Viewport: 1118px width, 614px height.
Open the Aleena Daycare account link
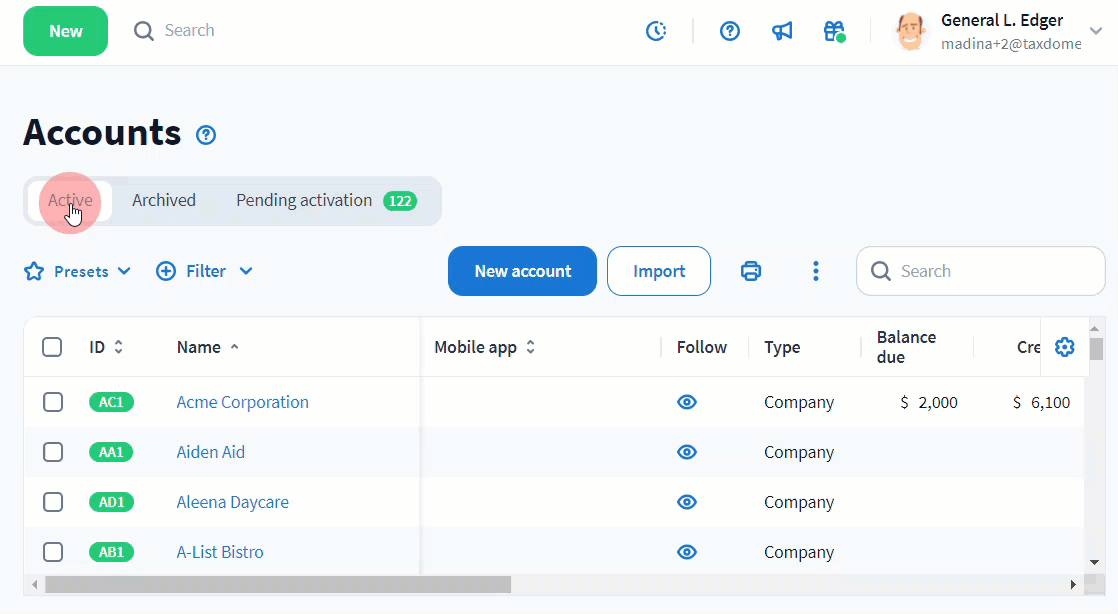click(x=232, y=502)
